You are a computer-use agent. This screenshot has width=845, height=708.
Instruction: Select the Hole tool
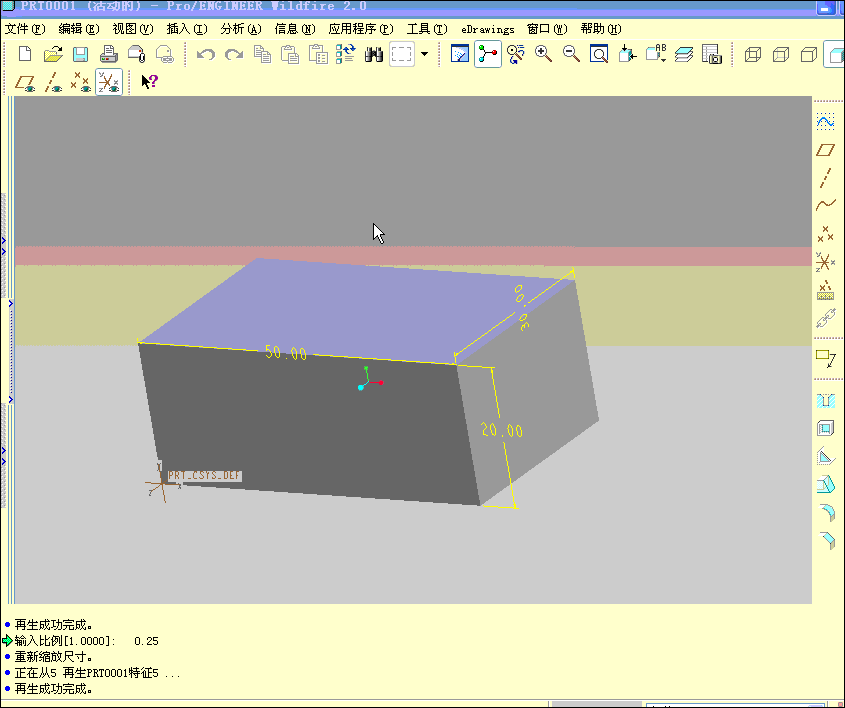pyautogui.click(x=825, y=400)
